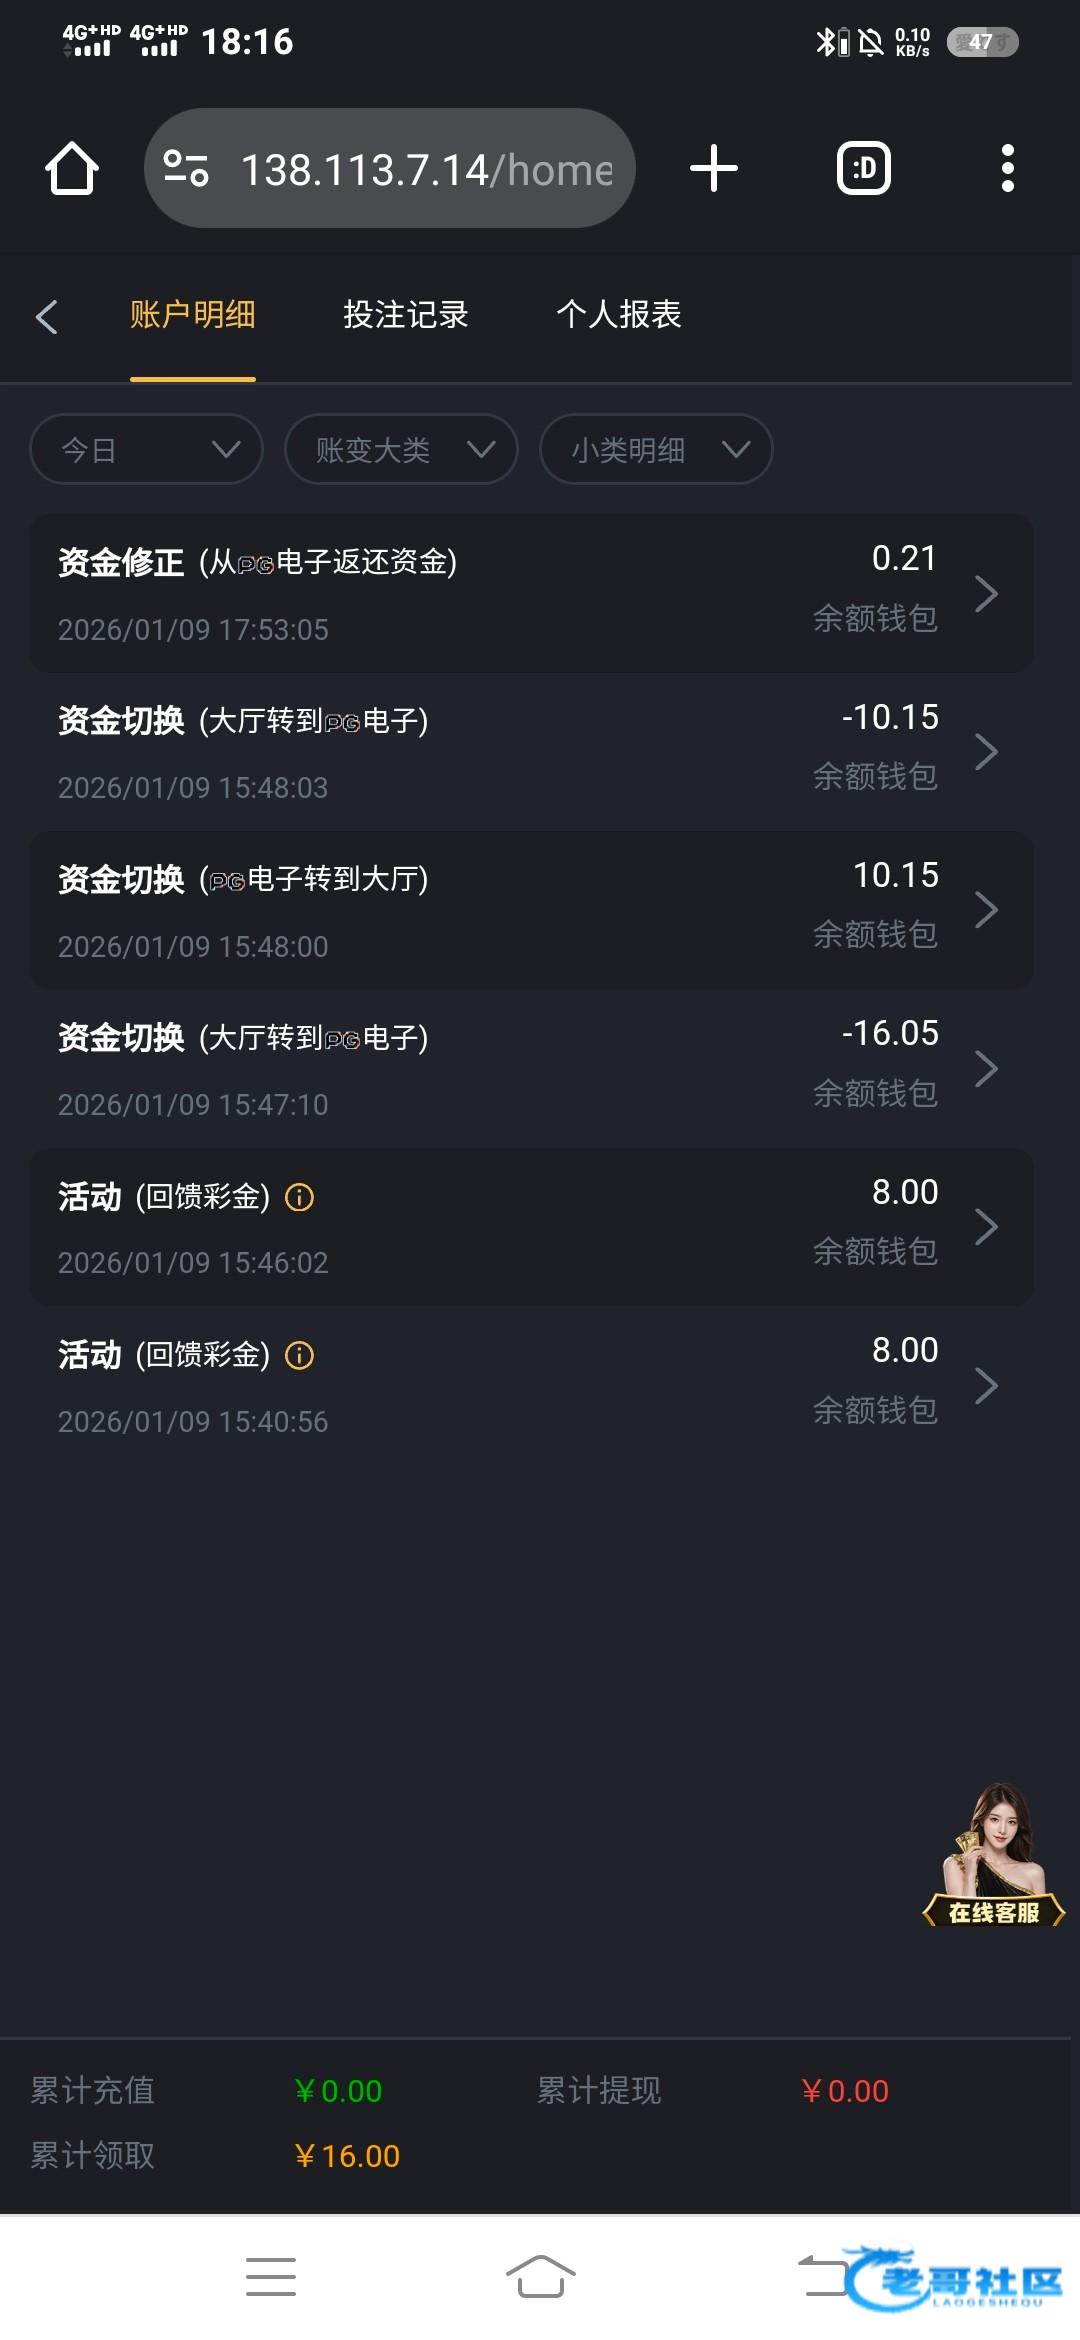Expand the 今日 date dropdown
Viewport: 1080px width, 2340px height.
(147, 450)
